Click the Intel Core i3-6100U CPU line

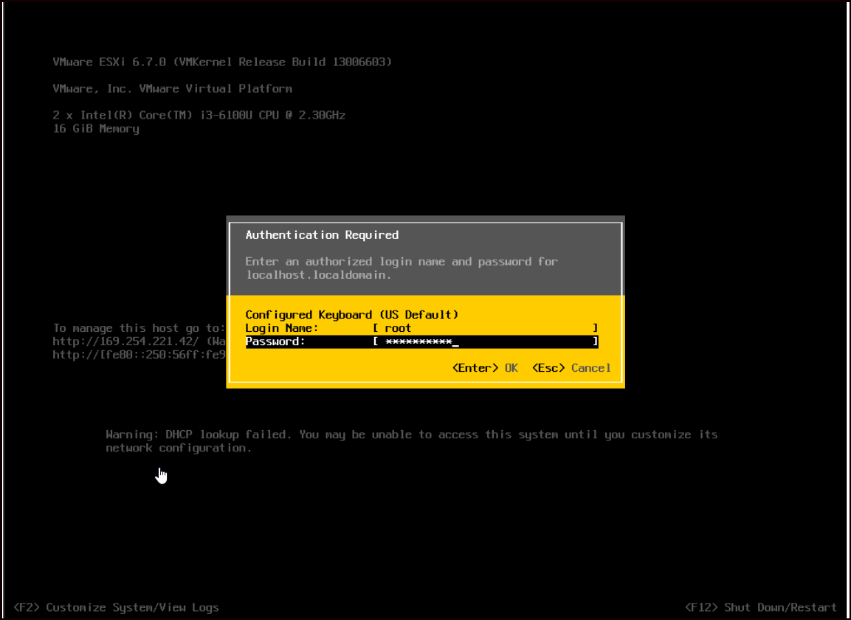pyautogui.click(x=199, y=116)
